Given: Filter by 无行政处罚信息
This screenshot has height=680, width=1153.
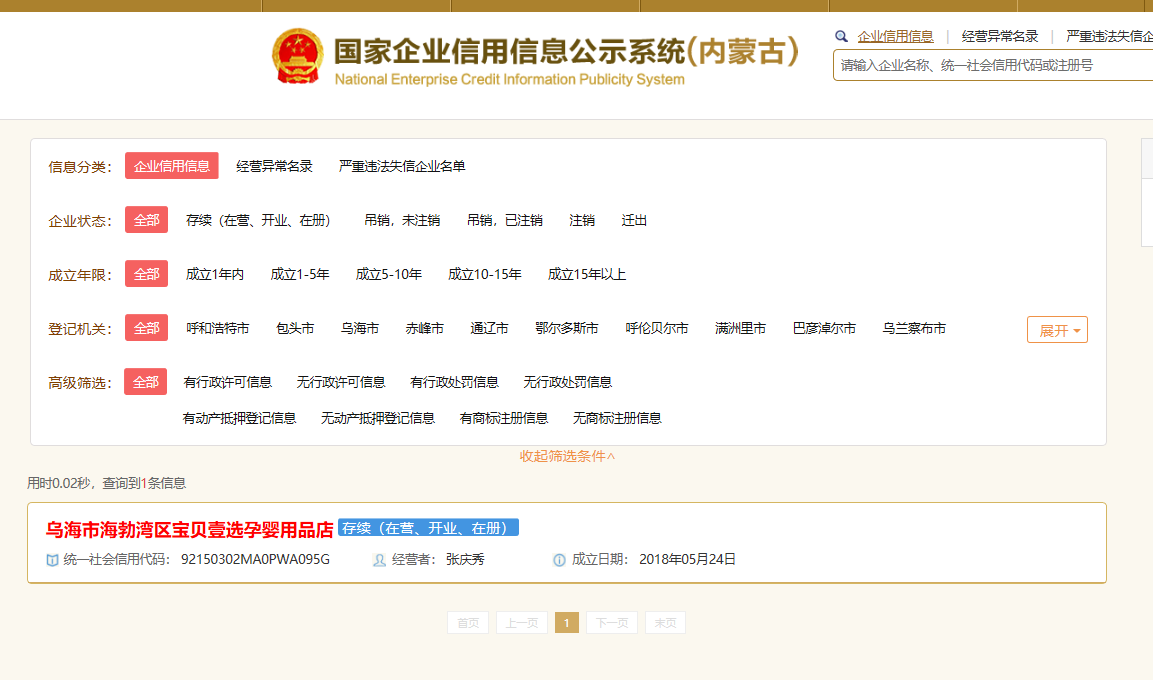Looking at the screenshot, I should 568,382.
